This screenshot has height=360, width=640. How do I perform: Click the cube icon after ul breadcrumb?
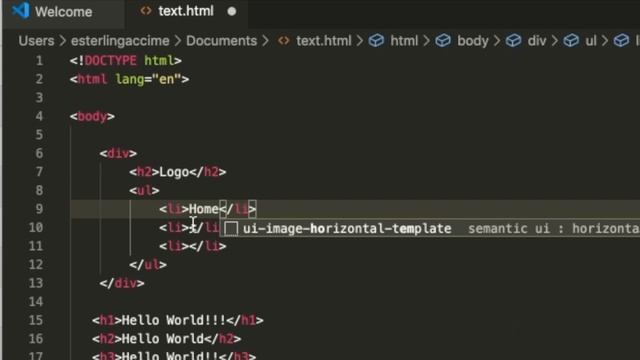[621, 41]
